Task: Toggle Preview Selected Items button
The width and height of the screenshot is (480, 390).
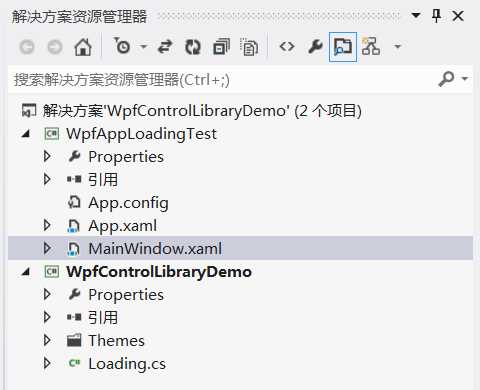Action: [343, 47]
